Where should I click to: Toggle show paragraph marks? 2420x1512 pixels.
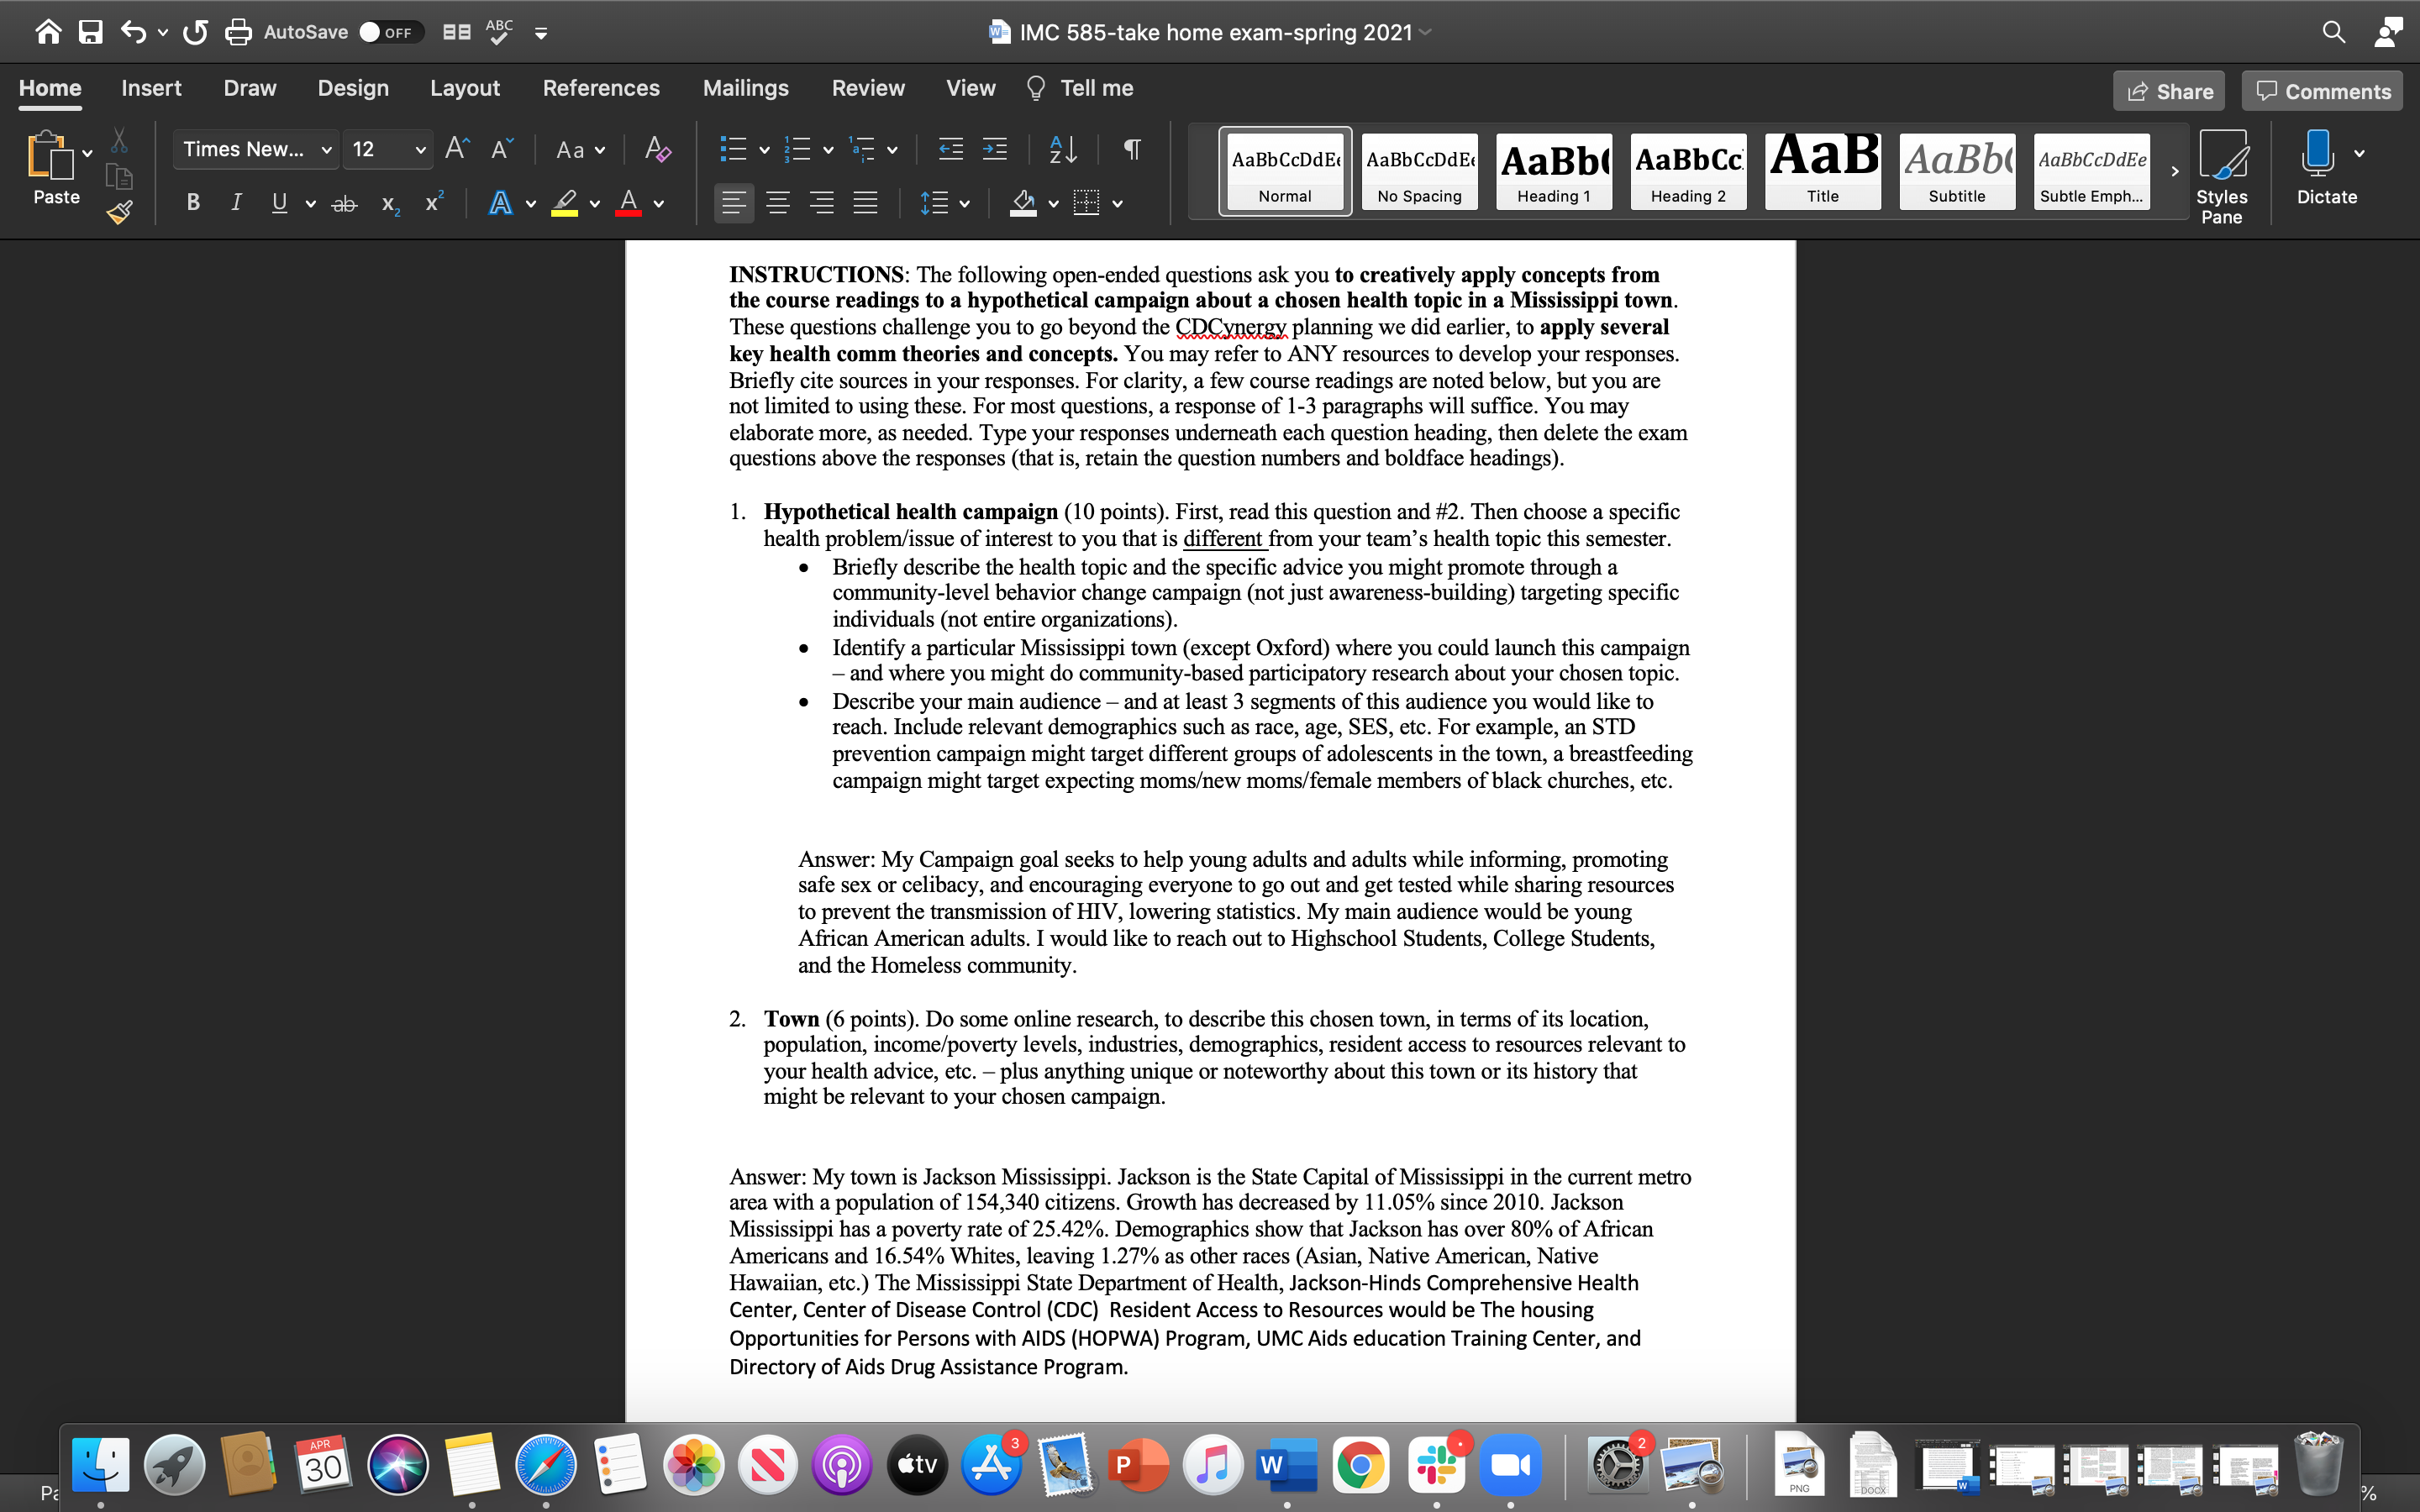pos(1132,149)
